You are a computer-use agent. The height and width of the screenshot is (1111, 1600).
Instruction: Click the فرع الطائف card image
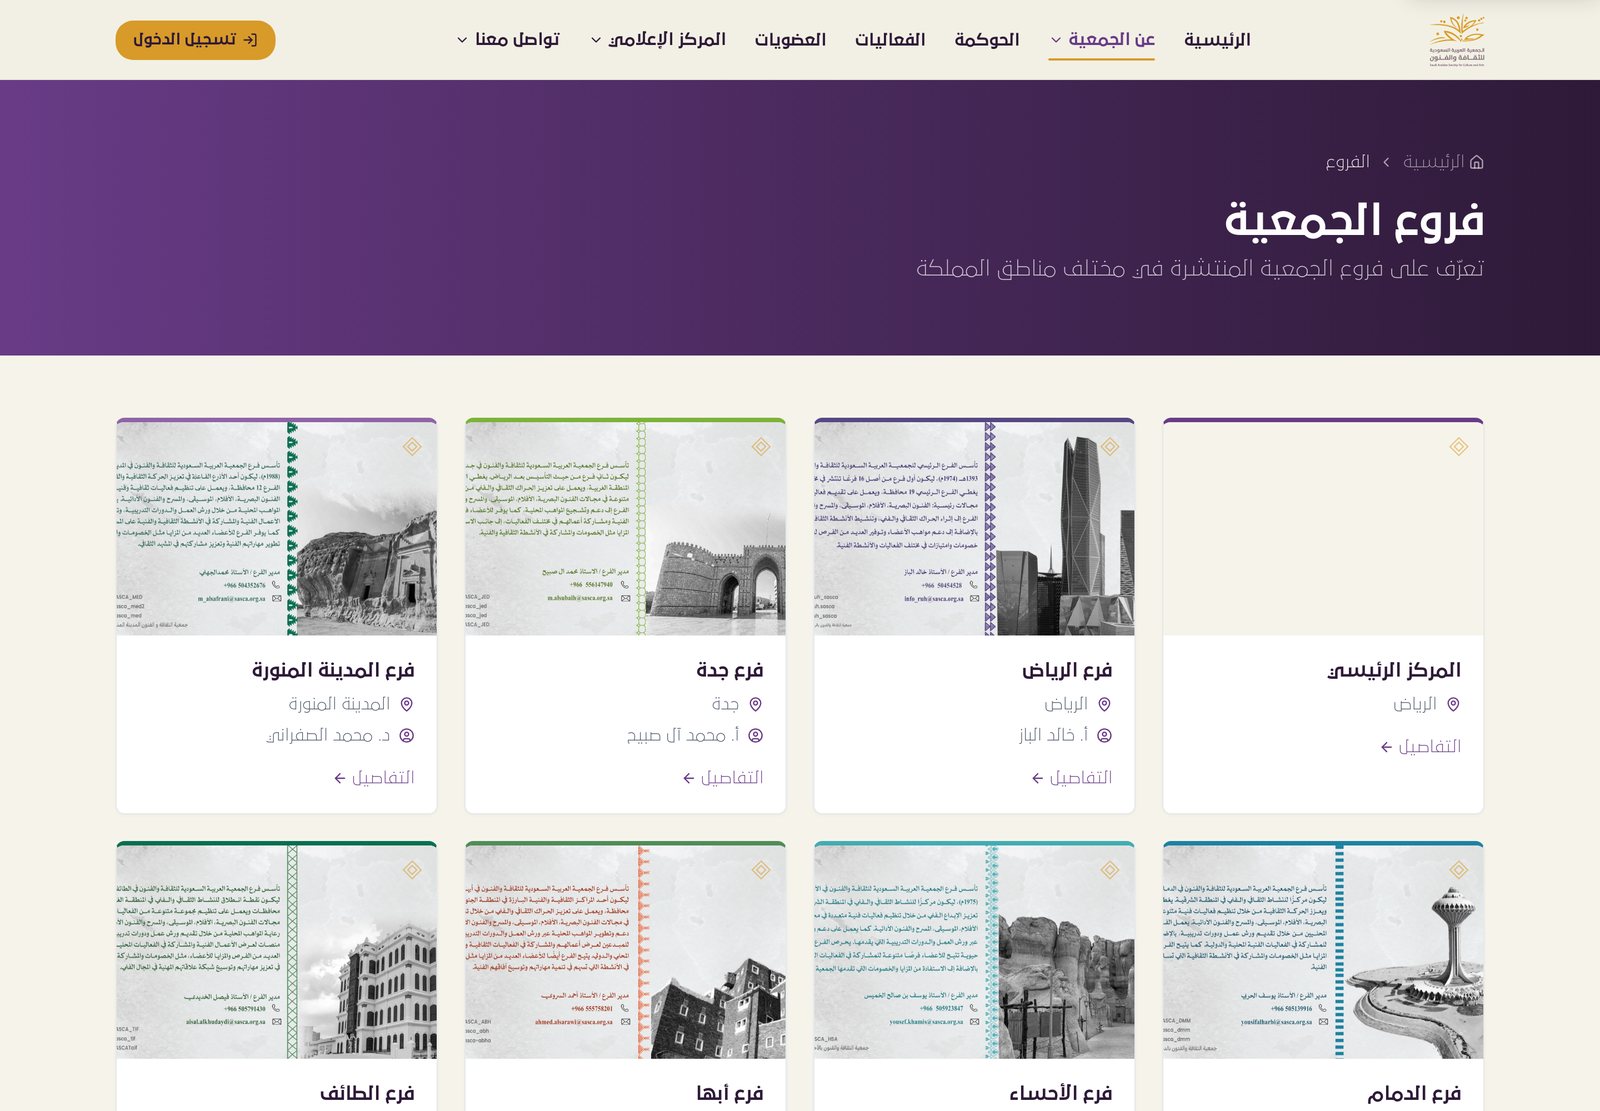[x=276, y=950]
